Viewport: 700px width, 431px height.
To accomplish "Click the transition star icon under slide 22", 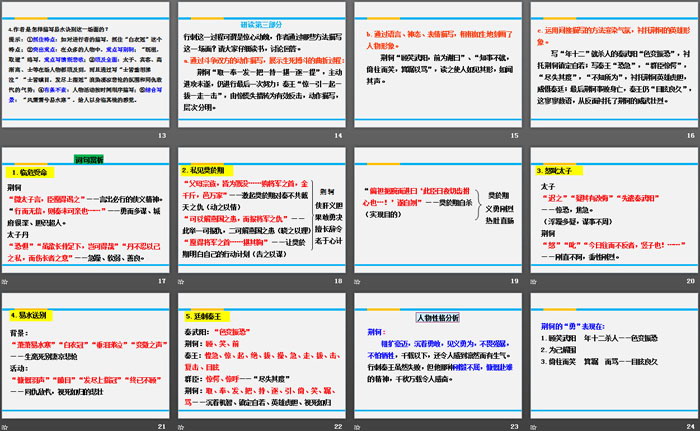I will pyautogui.click(x=183, y=425).
